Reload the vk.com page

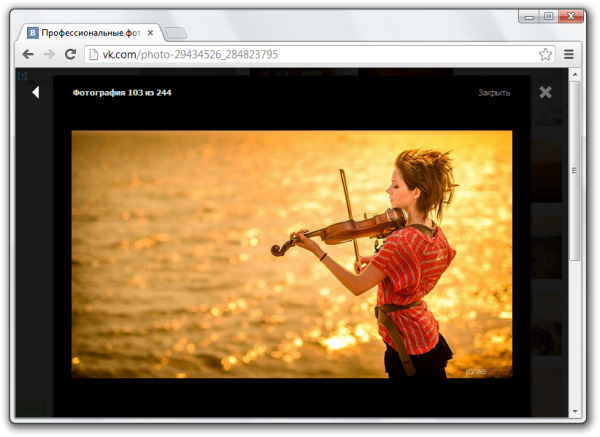70,54
